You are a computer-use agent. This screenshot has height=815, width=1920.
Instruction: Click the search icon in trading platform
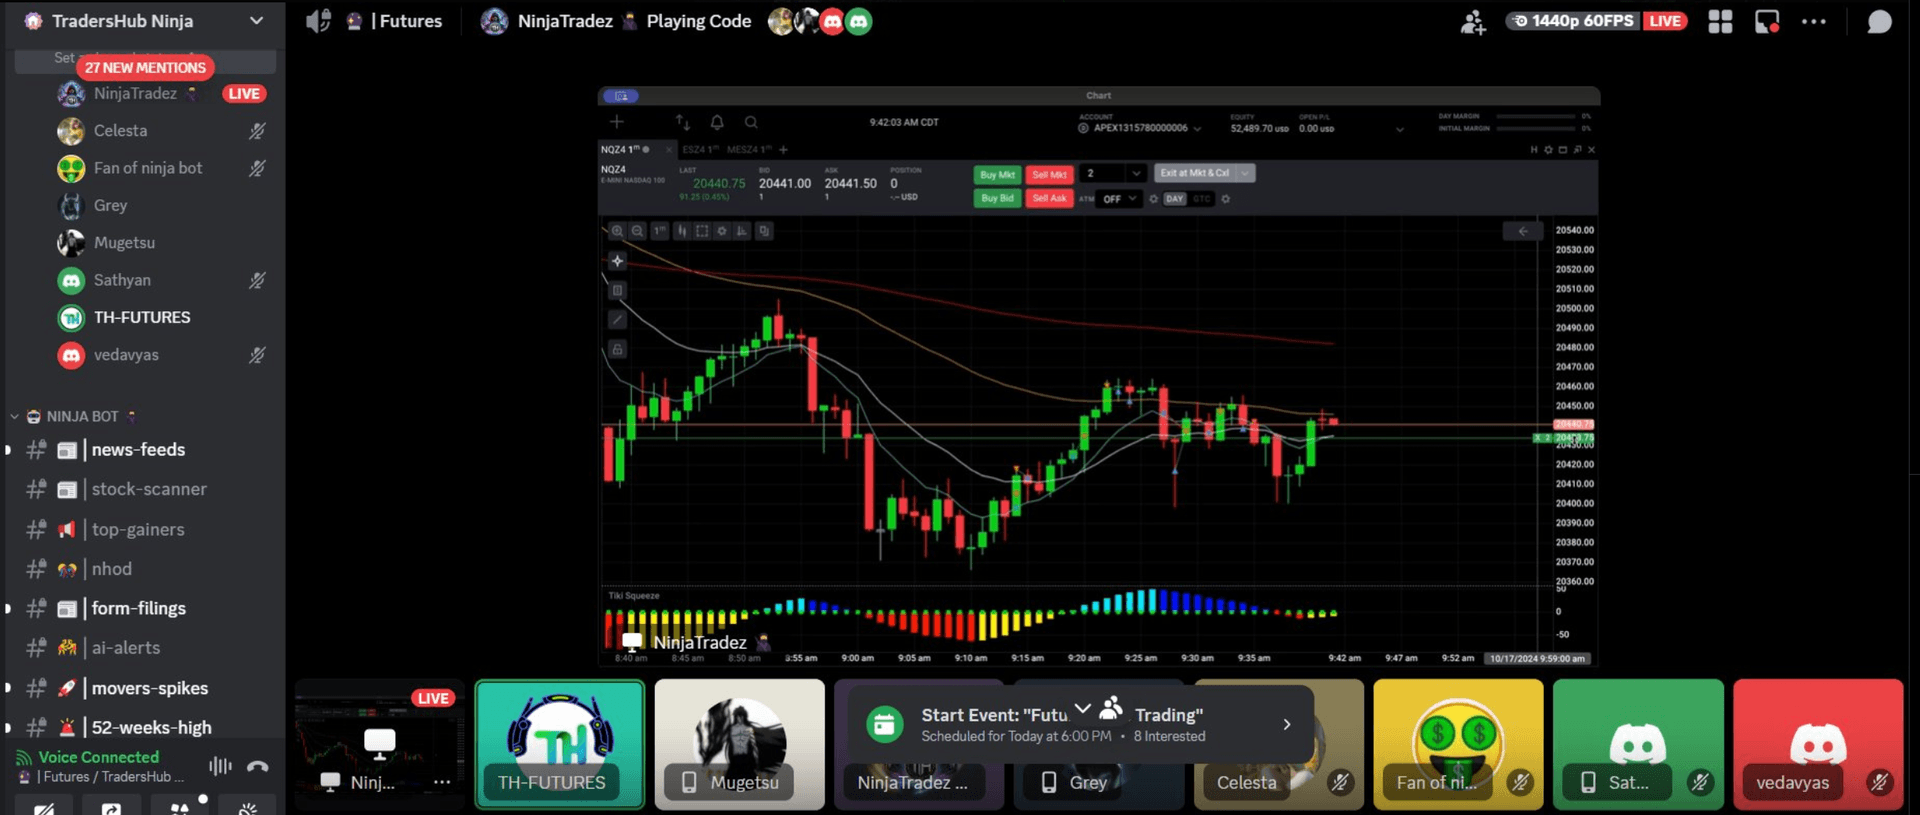(x=751, y=122)
